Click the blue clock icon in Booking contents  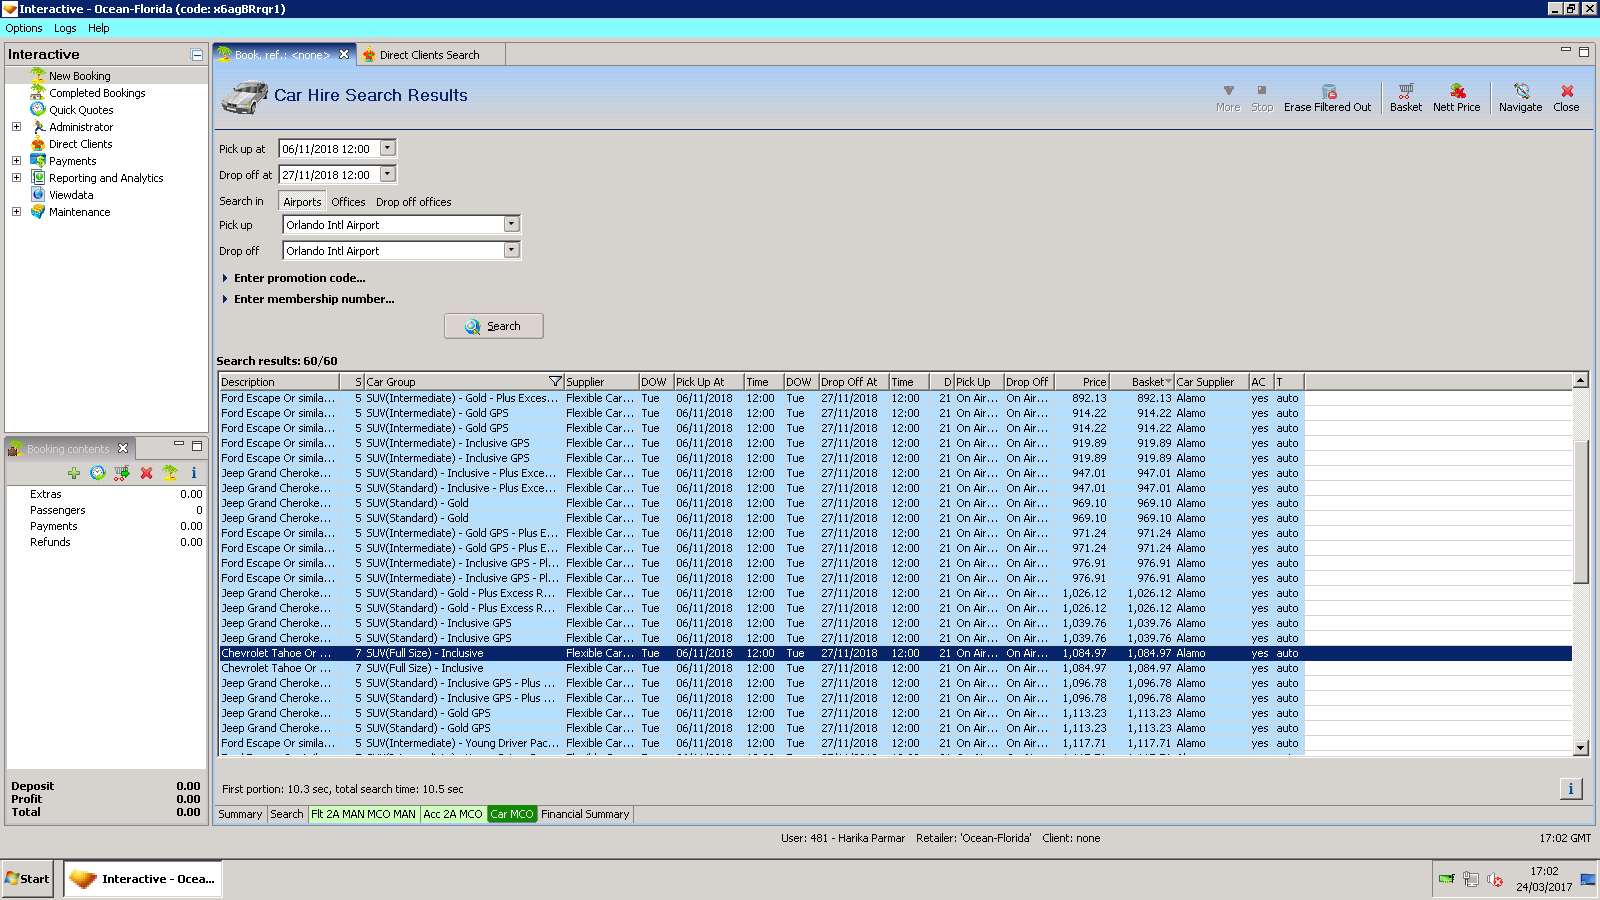(97, 473)
